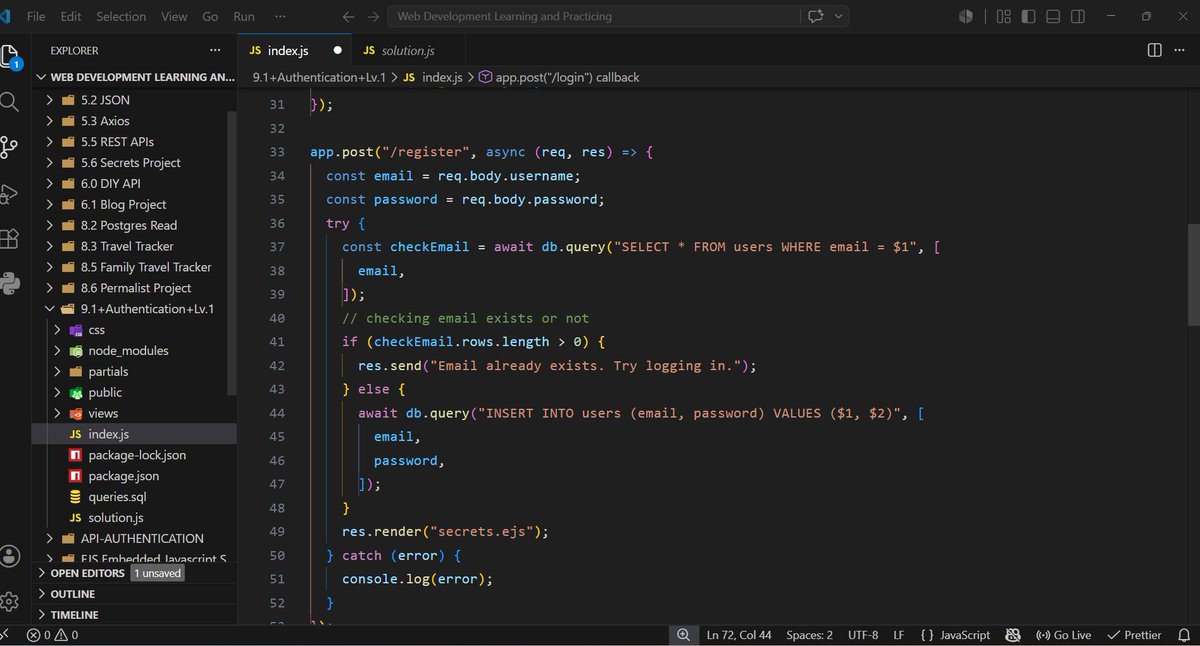Open the File menu
The width and height of the screenshot is (1200, 646).
pos(36,17)
